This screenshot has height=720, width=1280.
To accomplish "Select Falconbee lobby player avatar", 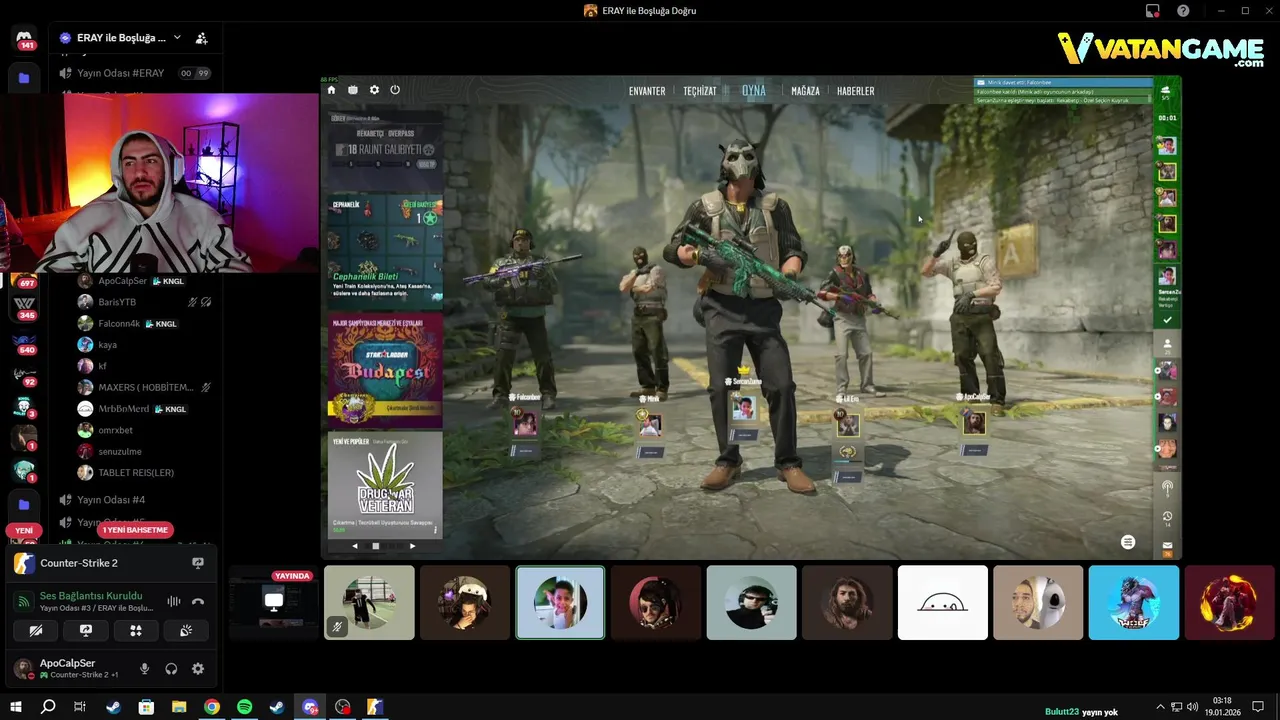I will (x=525, y=423).
